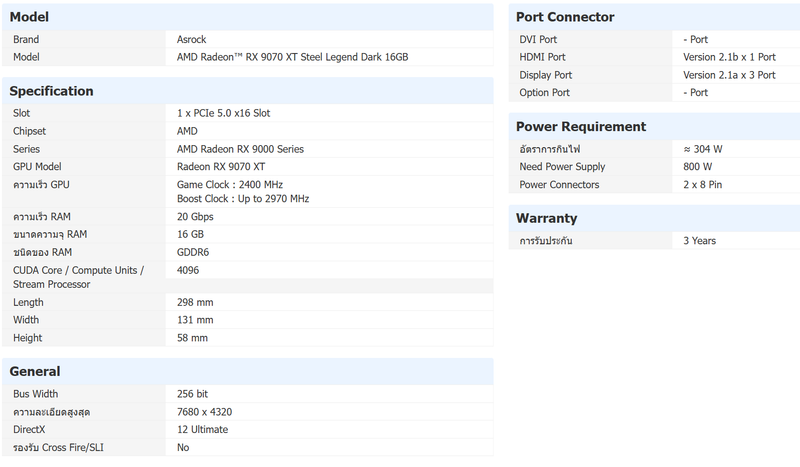
Task: Click the Model section header
Action: (x=29, y=17)
